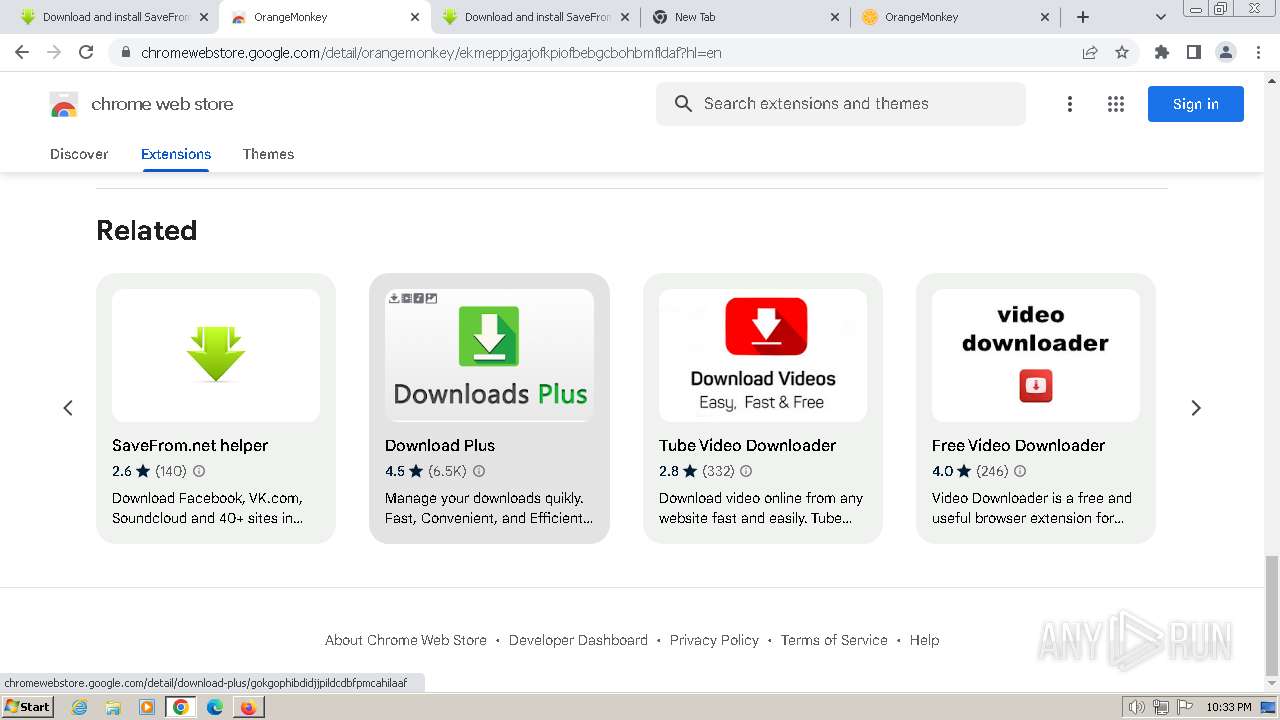
Task: Show previous related extensions
Action: coord(68,408)
